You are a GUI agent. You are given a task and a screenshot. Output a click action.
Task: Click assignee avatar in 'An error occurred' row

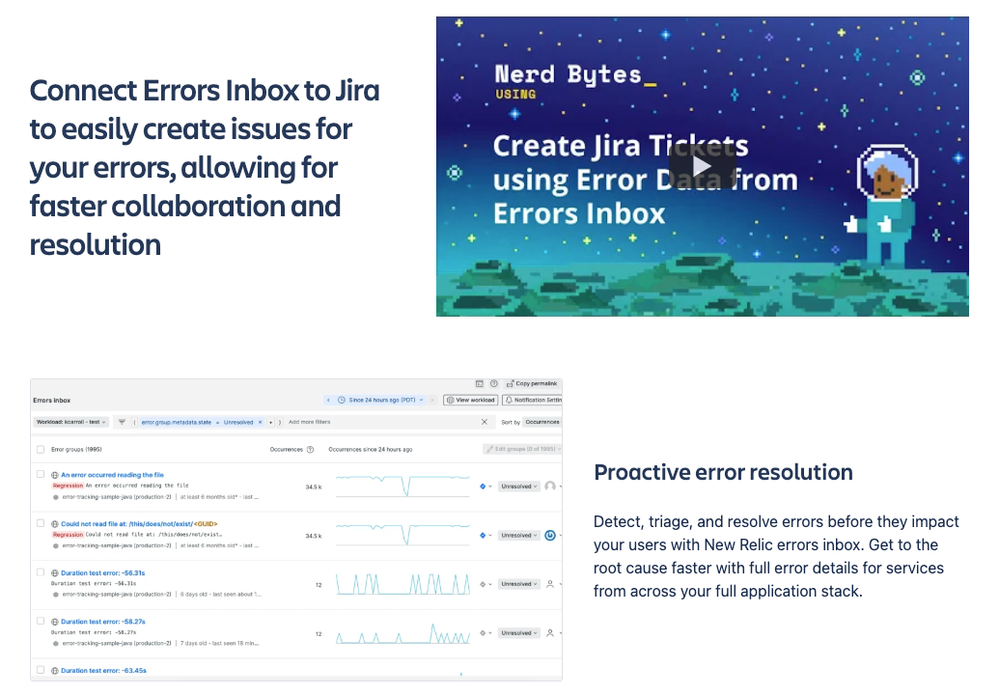(550, 487)
